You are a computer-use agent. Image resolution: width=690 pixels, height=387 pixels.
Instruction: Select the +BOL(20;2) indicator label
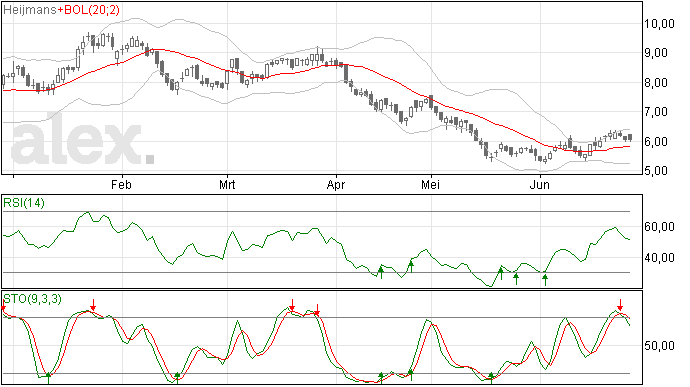[x=88, y=10]
